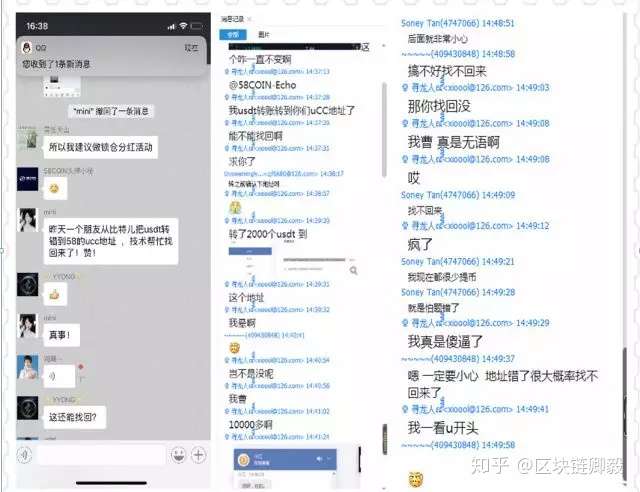Expand the chevron next to the speaker icon

(329, 459)
